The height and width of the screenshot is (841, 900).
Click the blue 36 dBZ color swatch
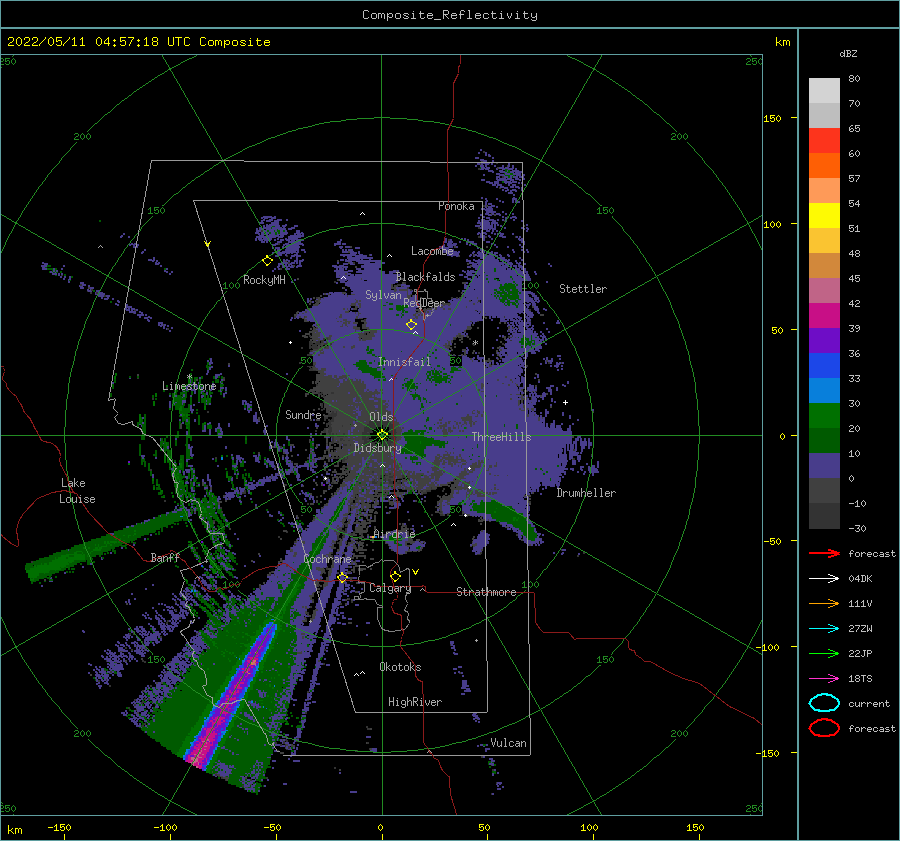pyautogui.click(x=824, y=365)
